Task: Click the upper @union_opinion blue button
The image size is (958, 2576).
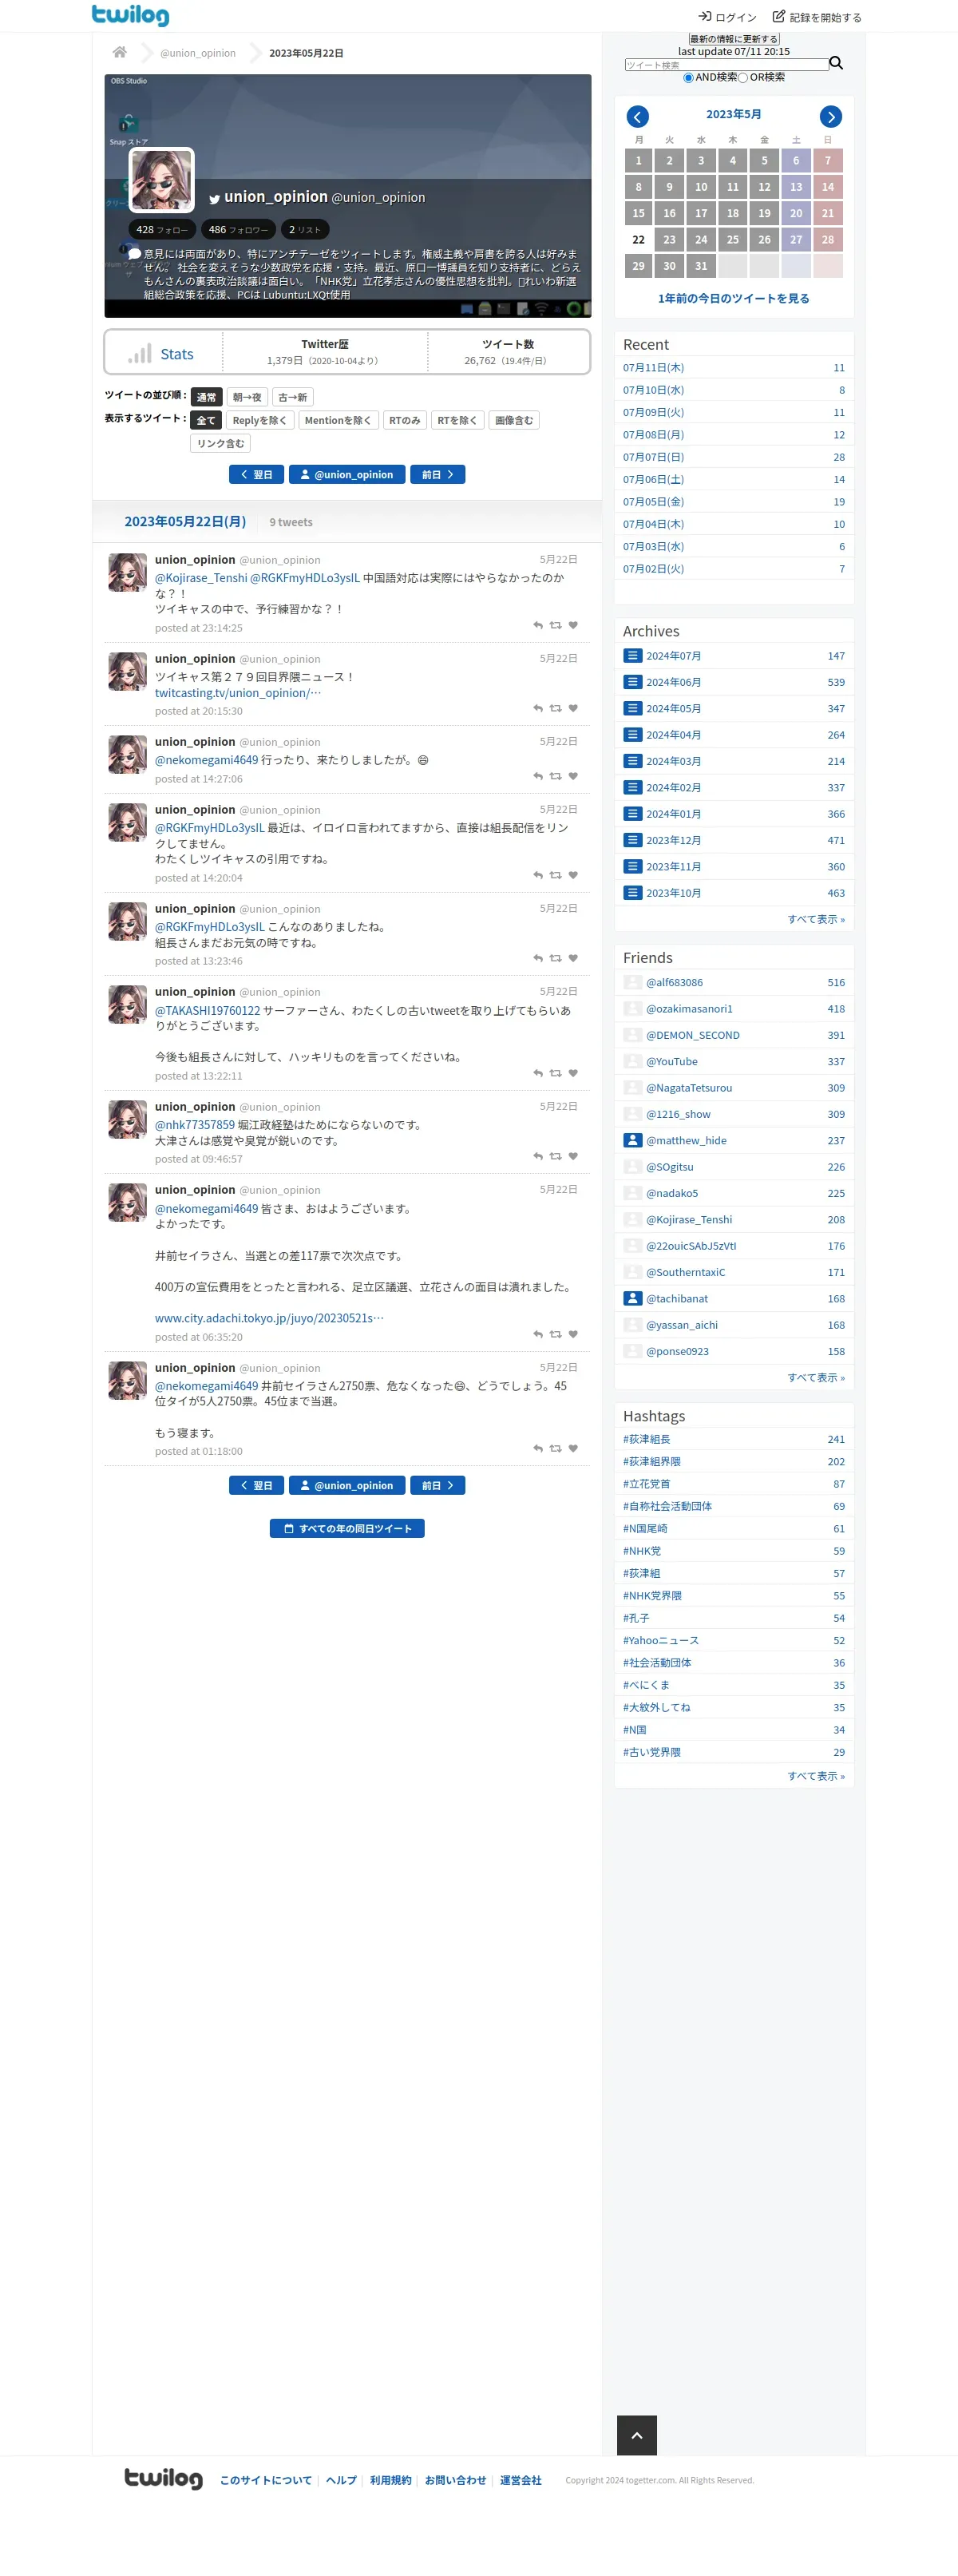Action: pyautogui.click(x=347, y=474)
